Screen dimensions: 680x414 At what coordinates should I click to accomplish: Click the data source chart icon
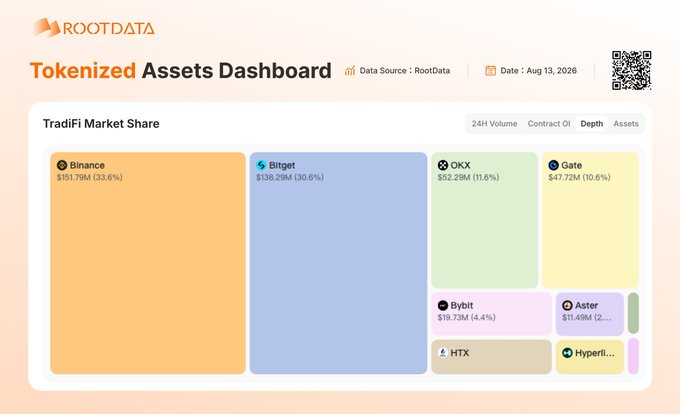(350, 71)
